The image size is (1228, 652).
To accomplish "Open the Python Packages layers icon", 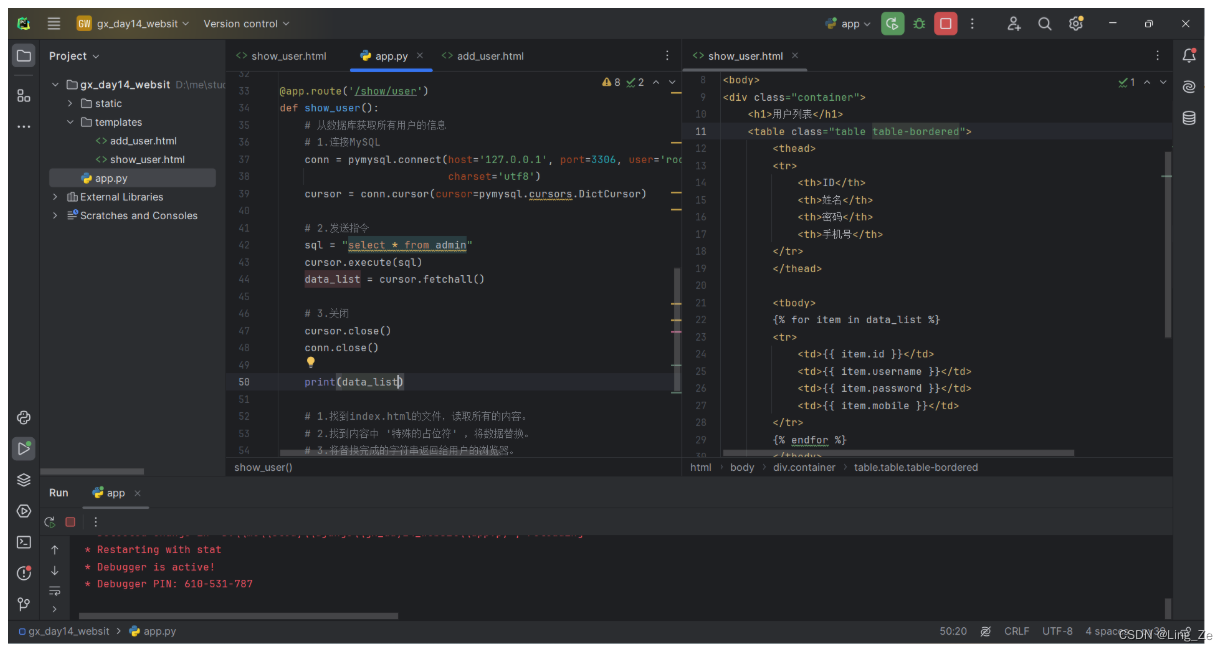I will [24, 480].
